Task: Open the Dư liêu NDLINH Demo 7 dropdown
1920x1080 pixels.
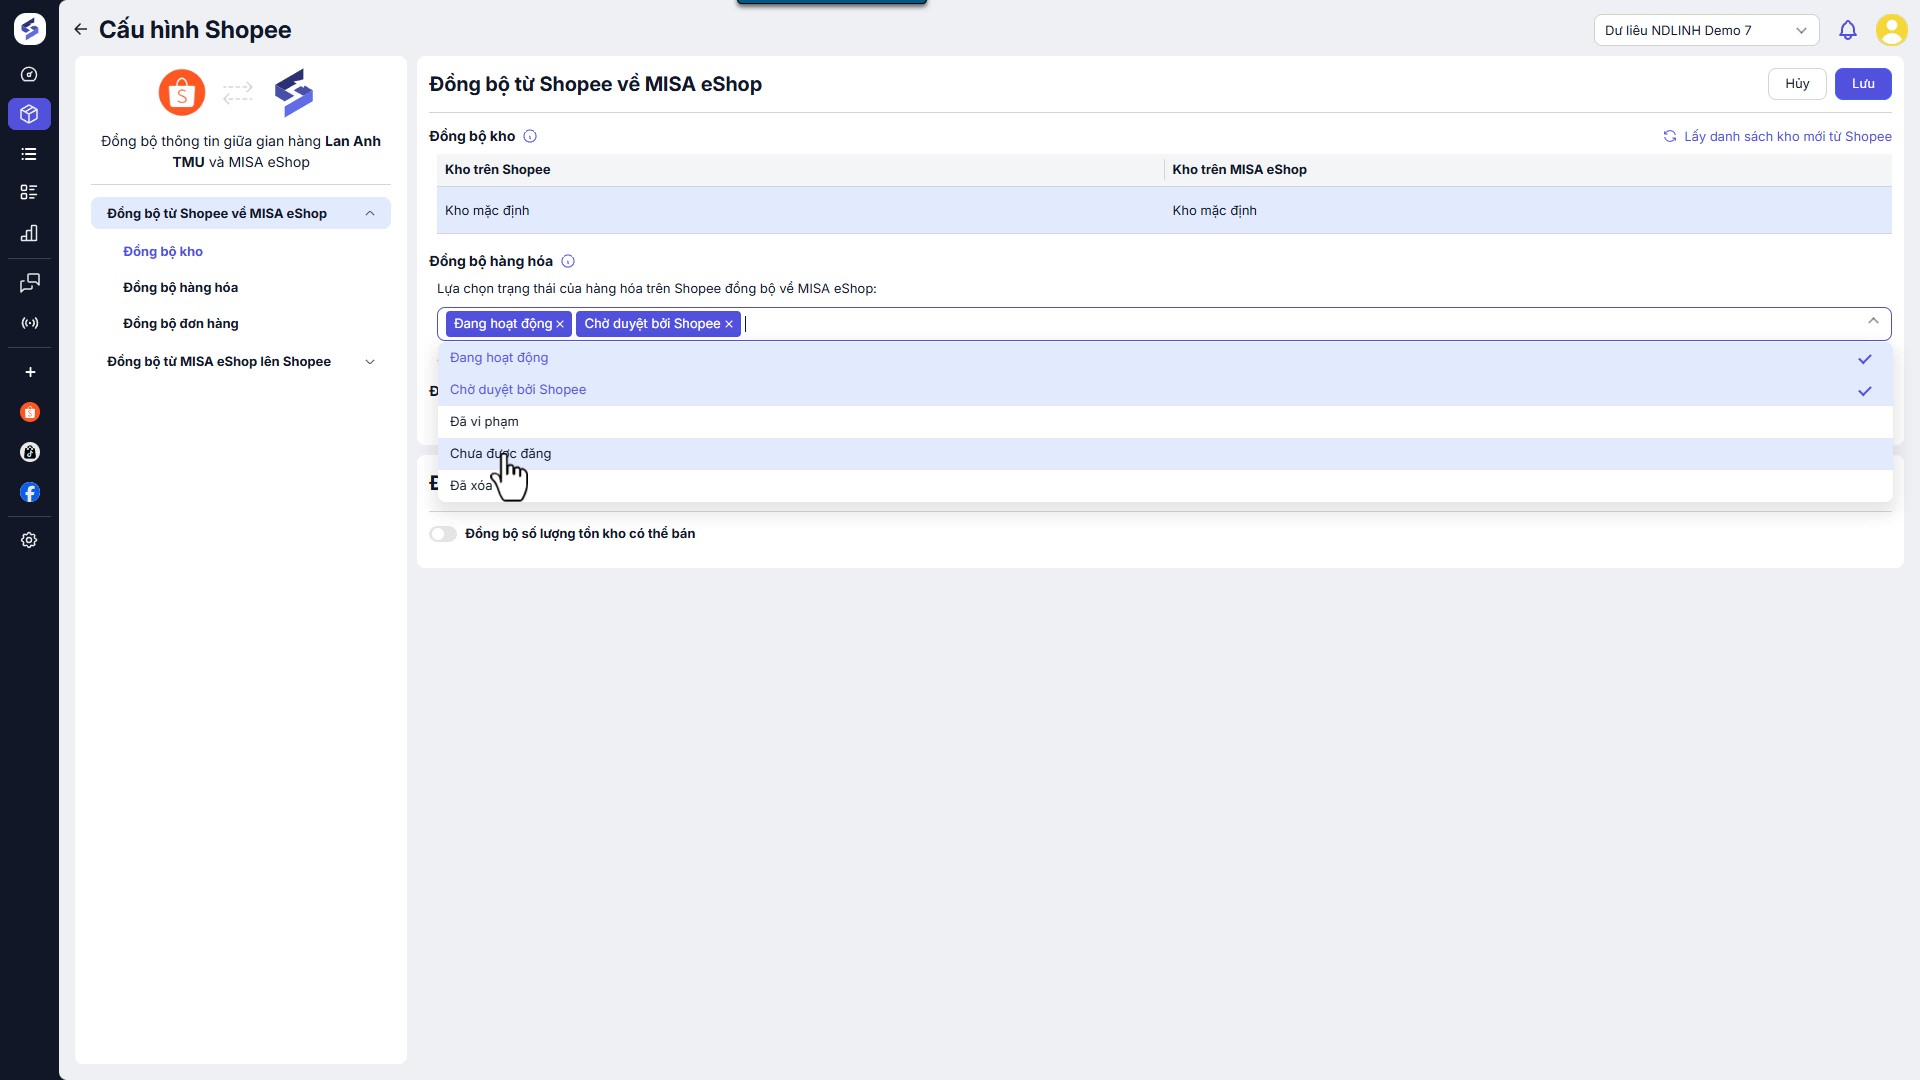Action: tap(1705, 30)
